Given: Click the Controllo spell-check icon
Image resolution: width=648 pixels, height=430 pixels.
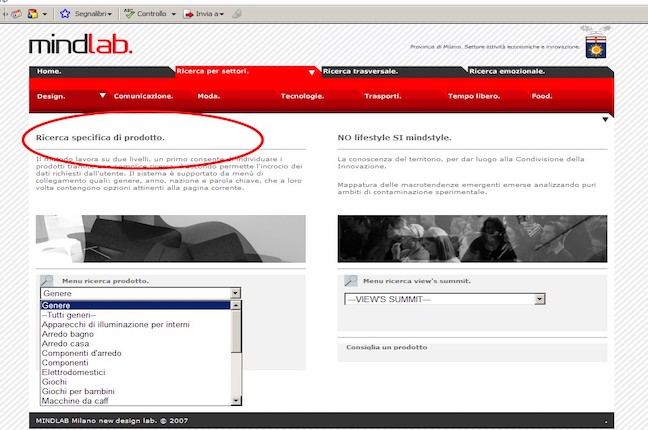Looking at the screenshot, I should click(x=129, y=14).
